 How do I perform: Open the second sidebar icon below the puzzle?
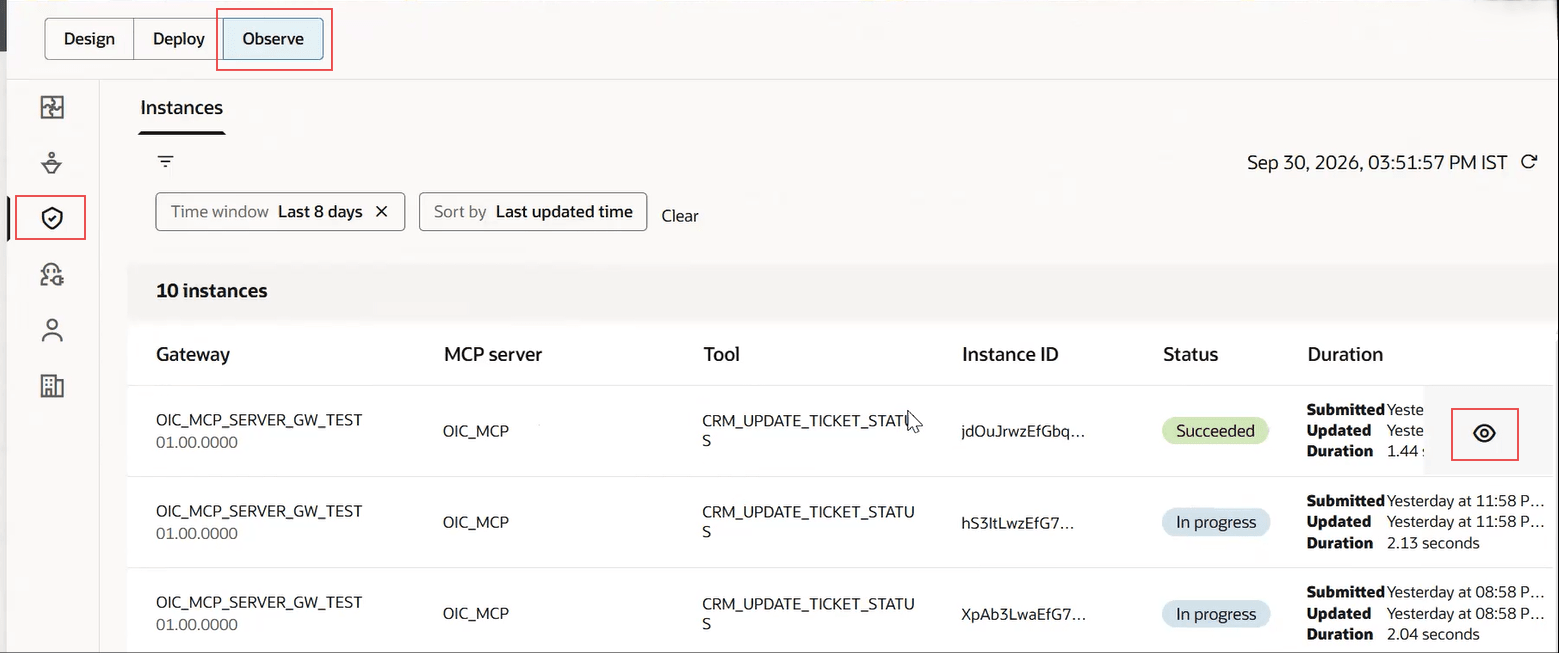52,162
